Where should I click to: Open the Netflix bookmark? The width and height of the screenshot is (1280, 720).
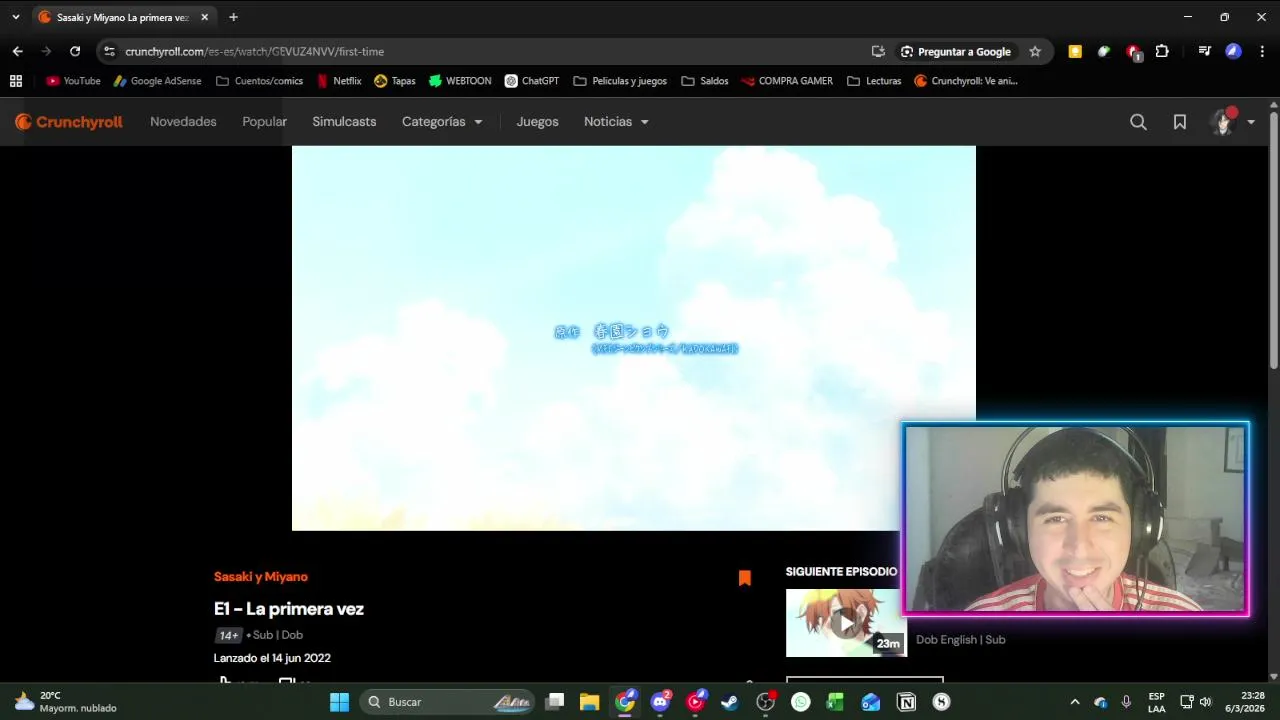(339, 81)
